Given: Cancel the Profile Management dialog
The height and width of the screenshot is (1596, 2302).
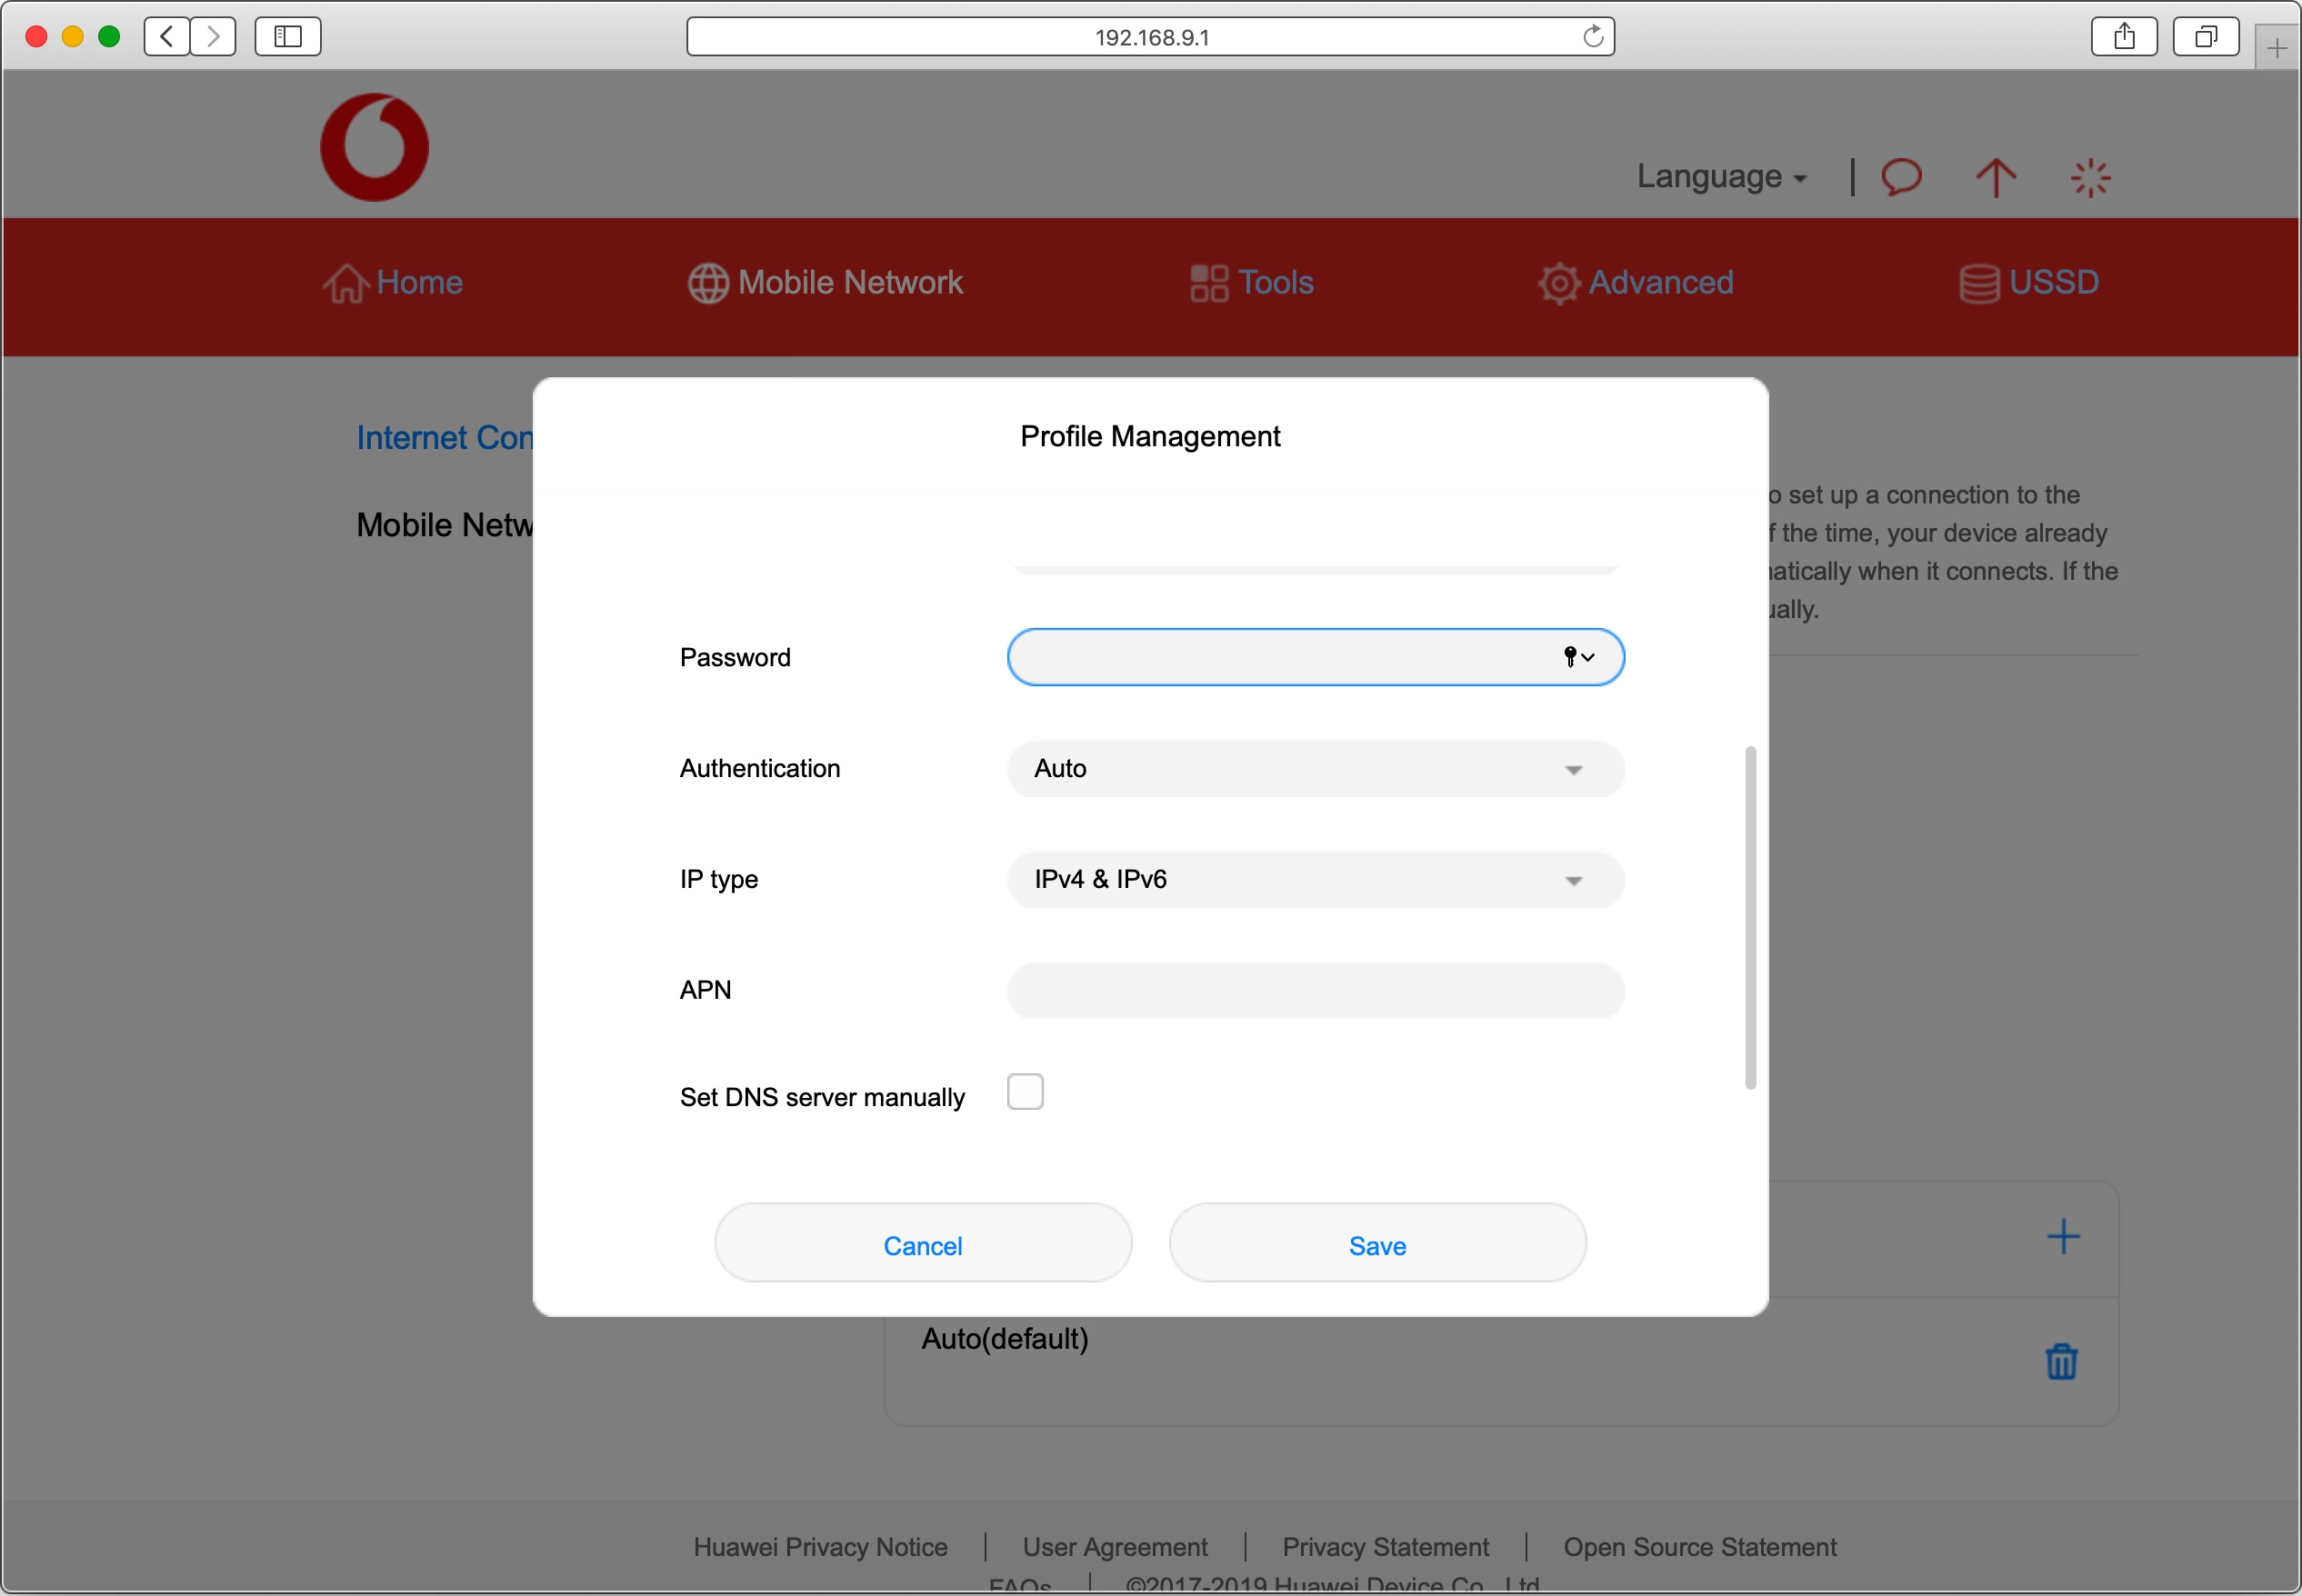Looking at the screenshot, I should click(922, 1244).
